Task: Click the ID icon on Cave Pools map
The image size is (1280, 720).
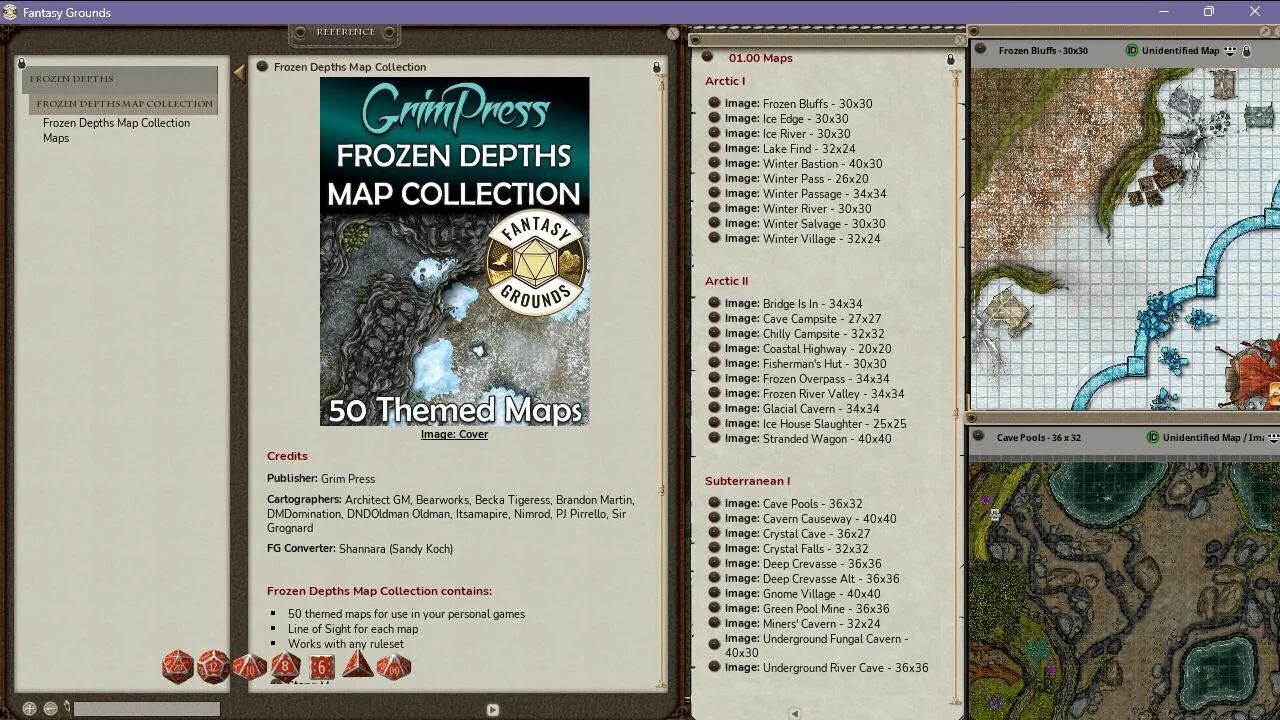Action: 1152,437
